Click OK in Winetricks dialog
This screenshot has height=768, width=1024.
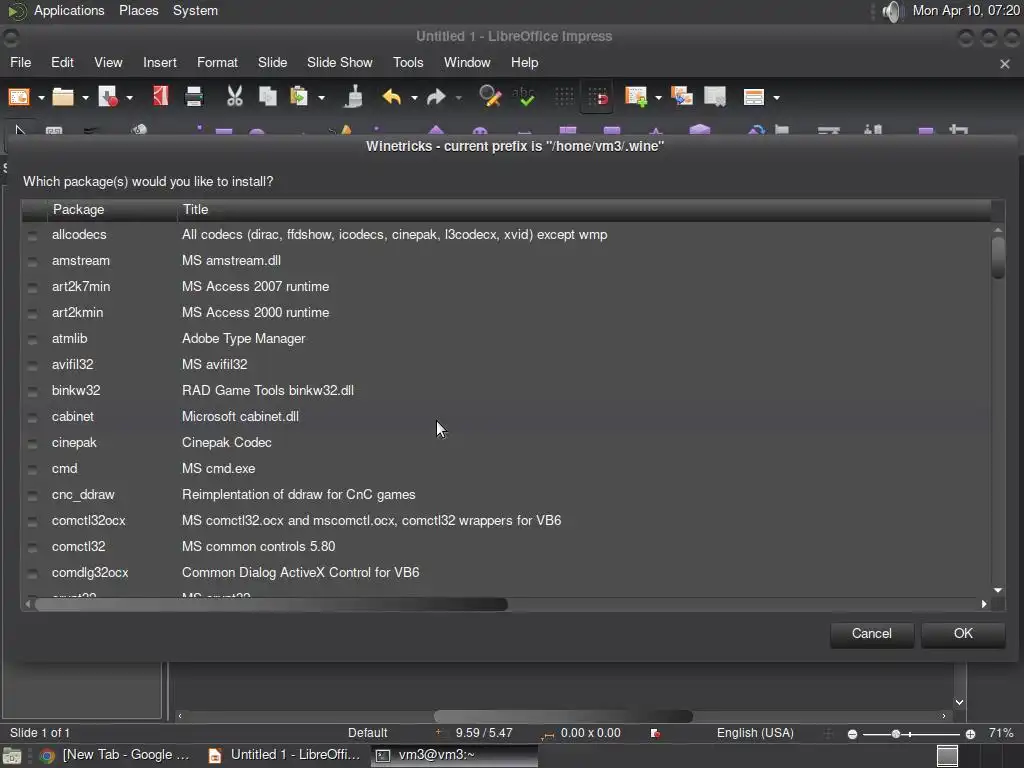[963, 634]
